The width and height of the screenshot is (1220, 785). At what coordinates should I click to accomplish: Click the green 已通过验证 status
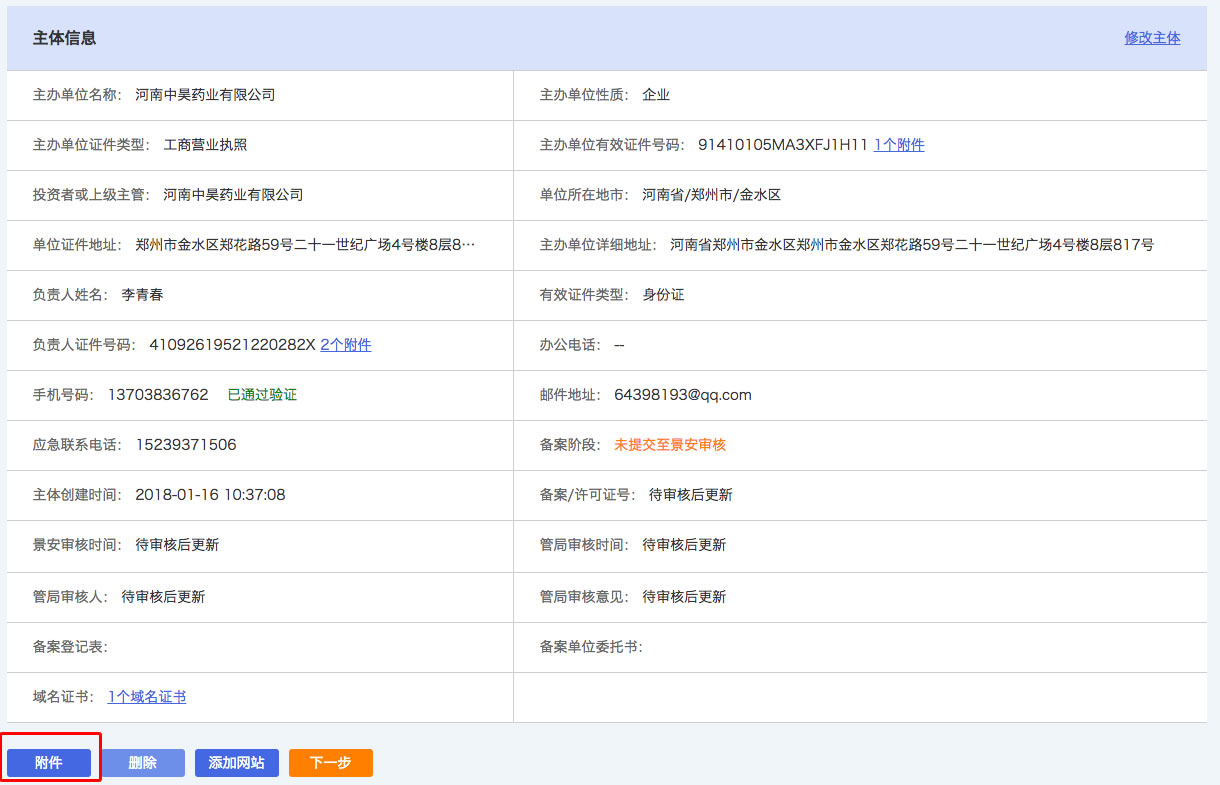pyautogui.click(x=262, y=395)
